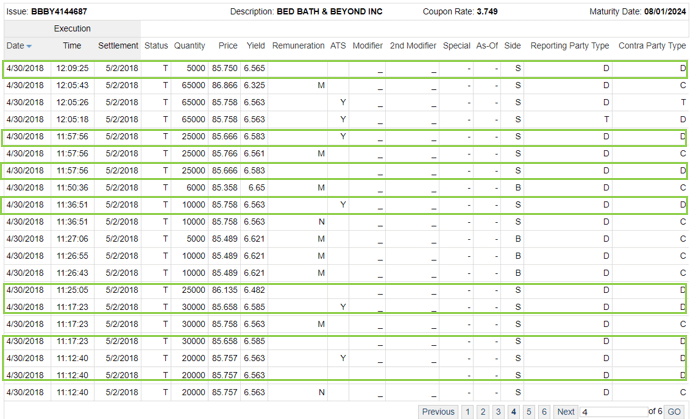Viewport: 697px width, 419px height.
Task: Click the Contra Party Type header
Action: pos(652,46)
